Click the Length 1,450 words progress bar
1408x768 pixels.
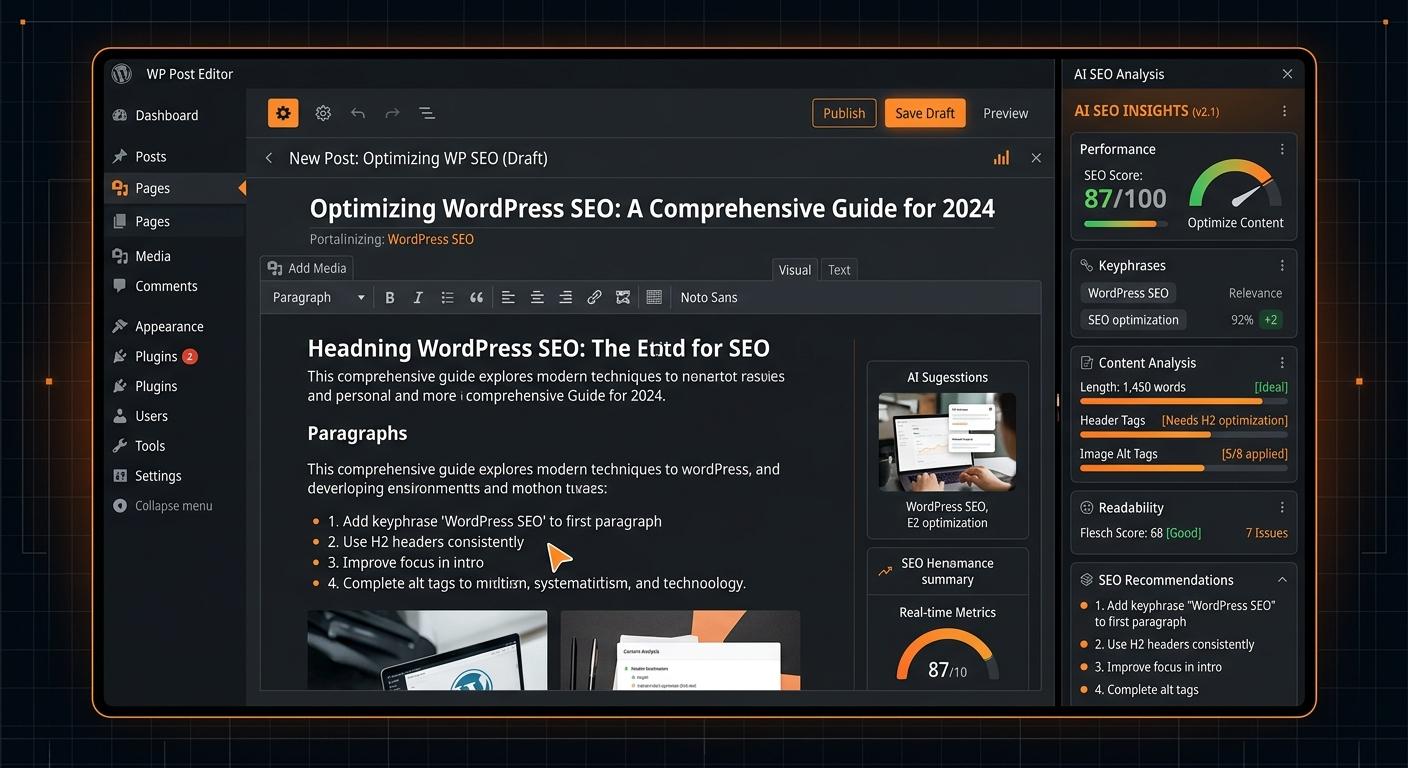tap(1184, 401)
